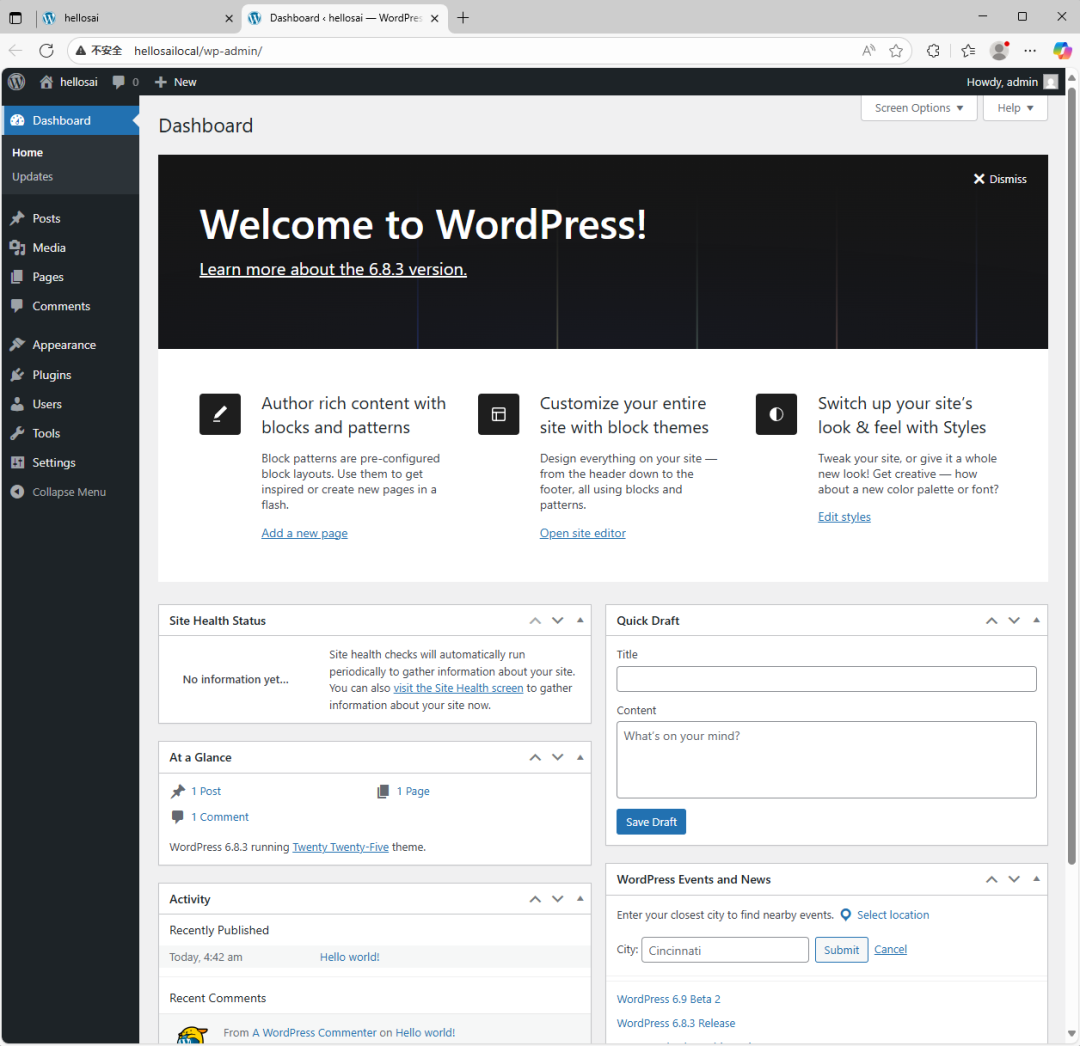Click the Plugins icon in sidebar
The height and width of the screenshot is (1046, 1080).
[17, 375]
